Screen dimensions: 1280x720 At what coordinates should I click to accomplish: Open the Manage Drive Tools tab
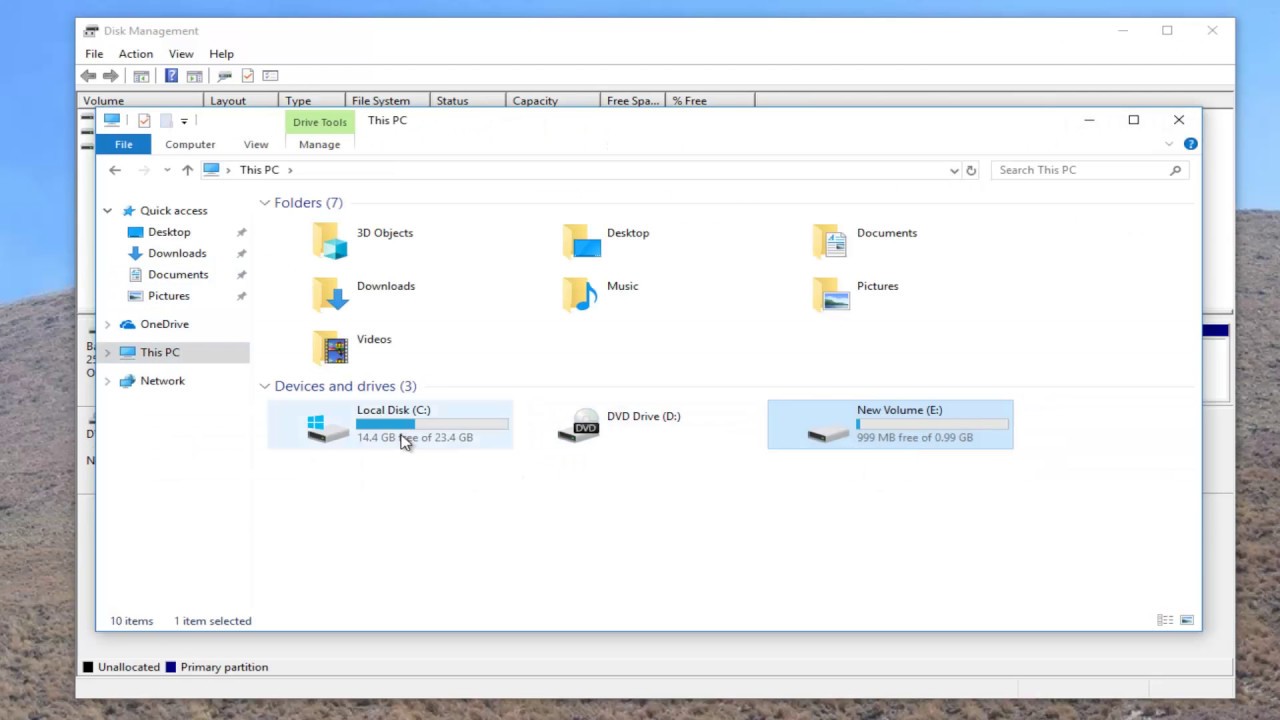coord(319,145)
